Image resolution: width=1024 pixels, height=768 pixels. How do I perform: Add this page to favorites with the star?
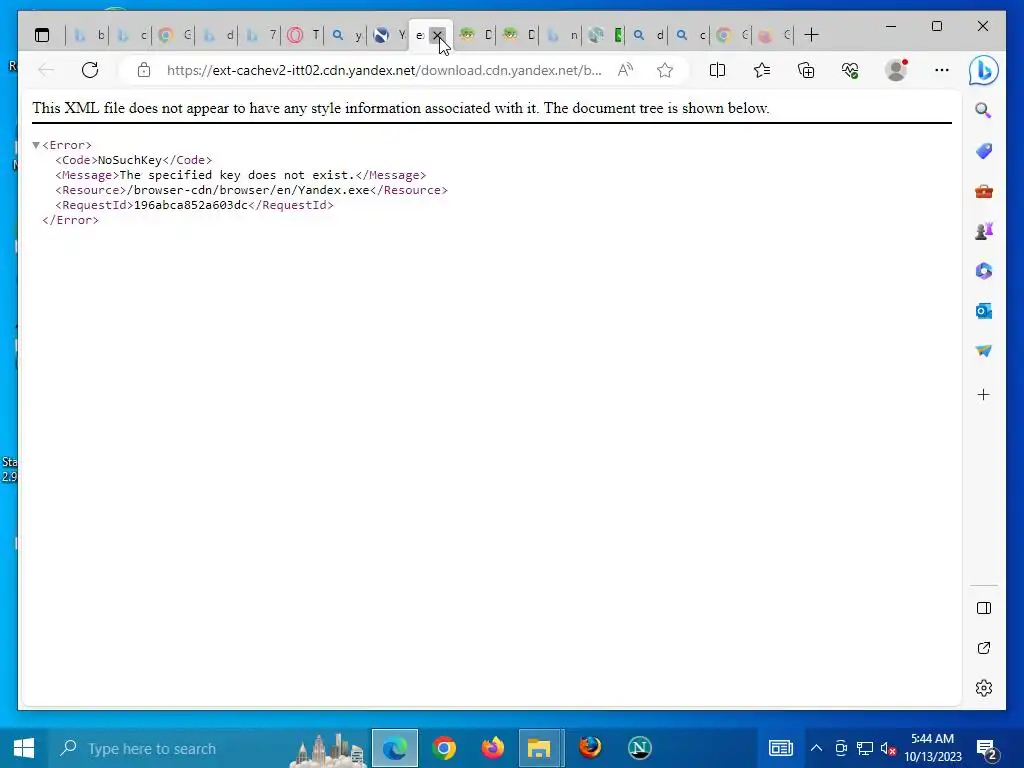tap(665, 70)
